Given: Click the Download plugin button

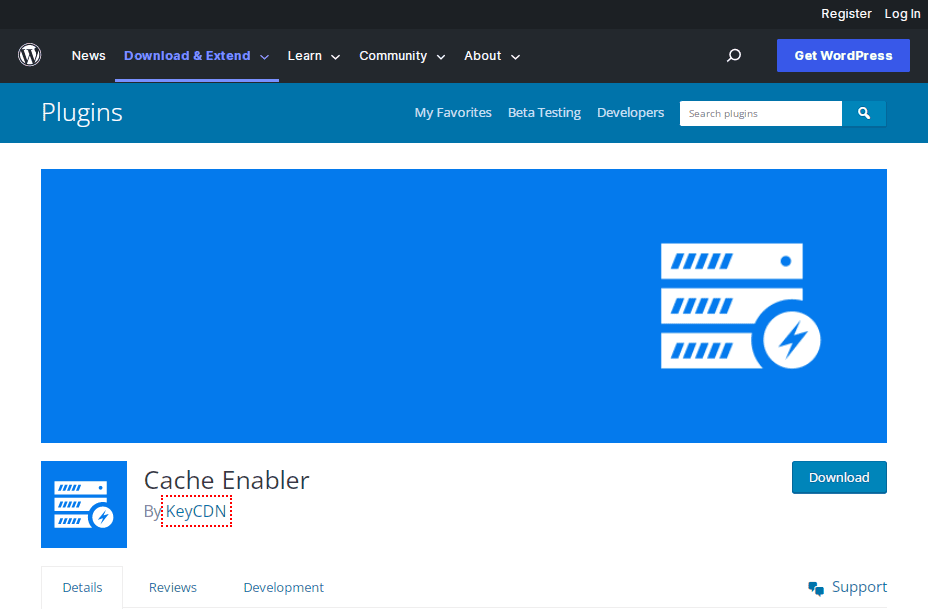Looking at the screenshot, I should coord(839,477).
